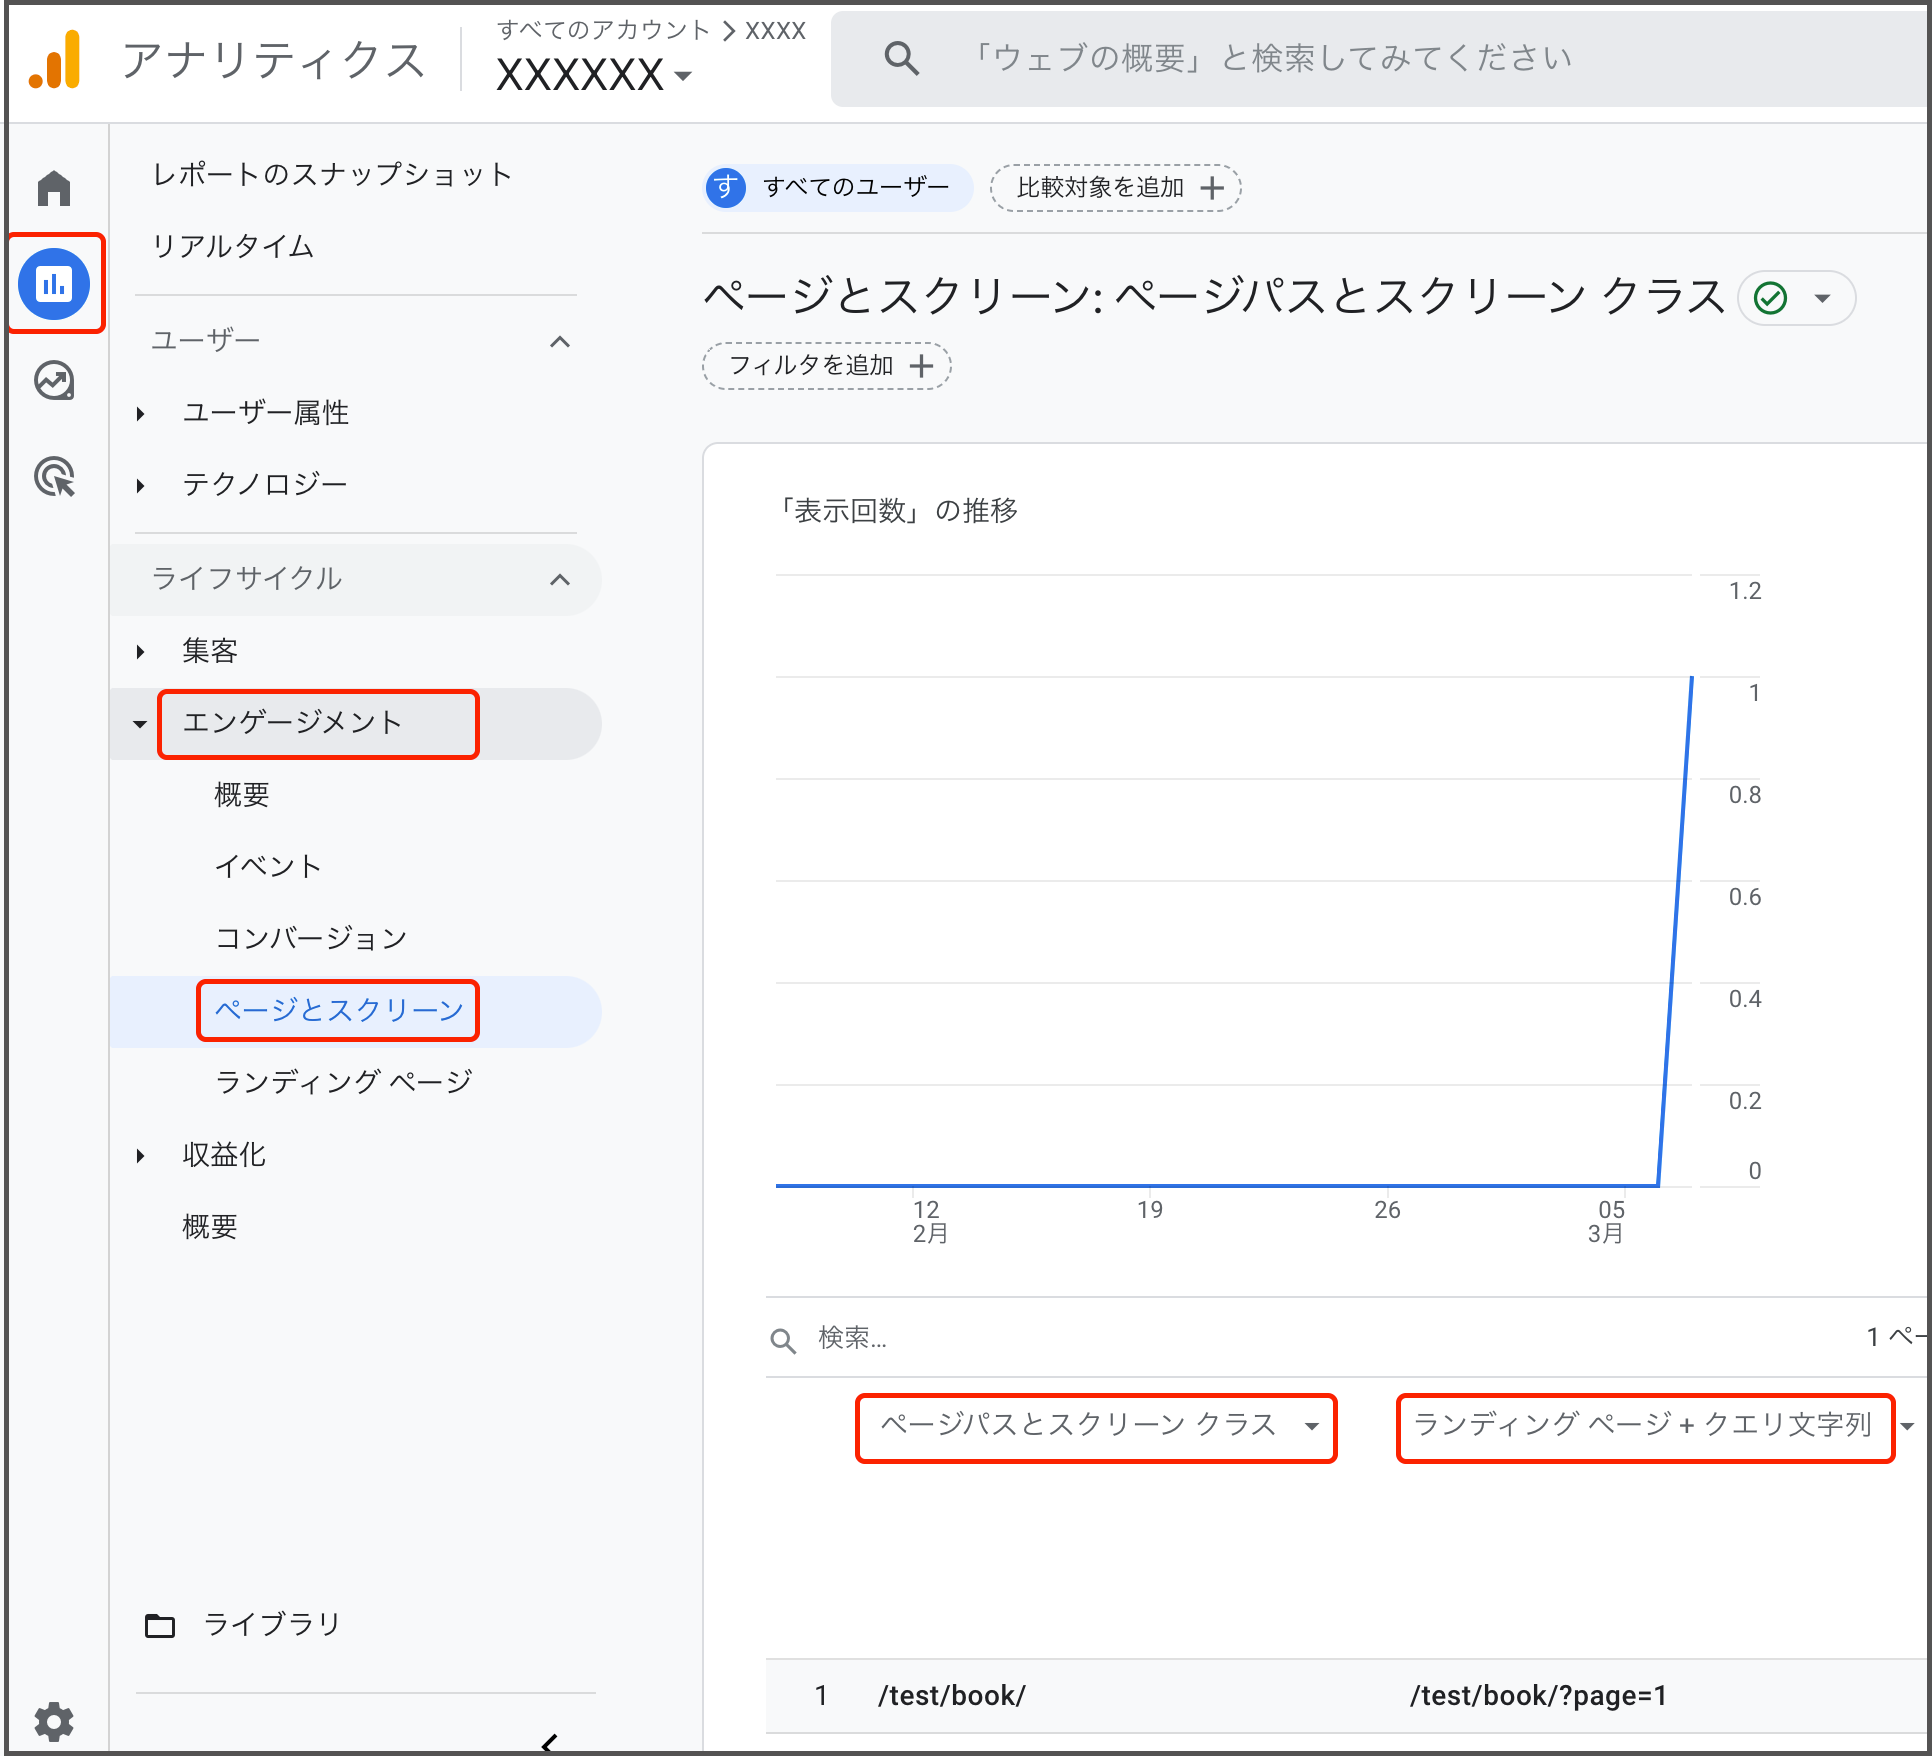
Task: Expand the 集客 tree arrow
Action: pos(141,652)
